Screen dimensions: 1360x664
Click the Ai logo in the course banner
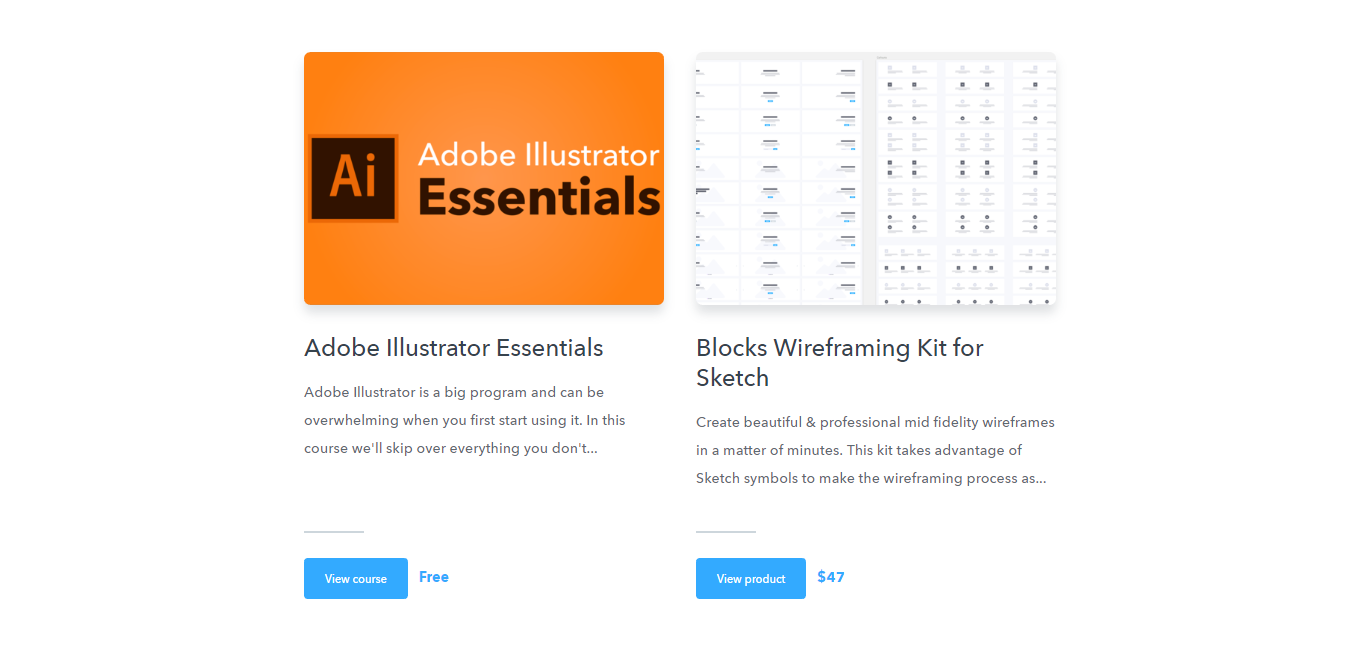[x=353, y=178]
